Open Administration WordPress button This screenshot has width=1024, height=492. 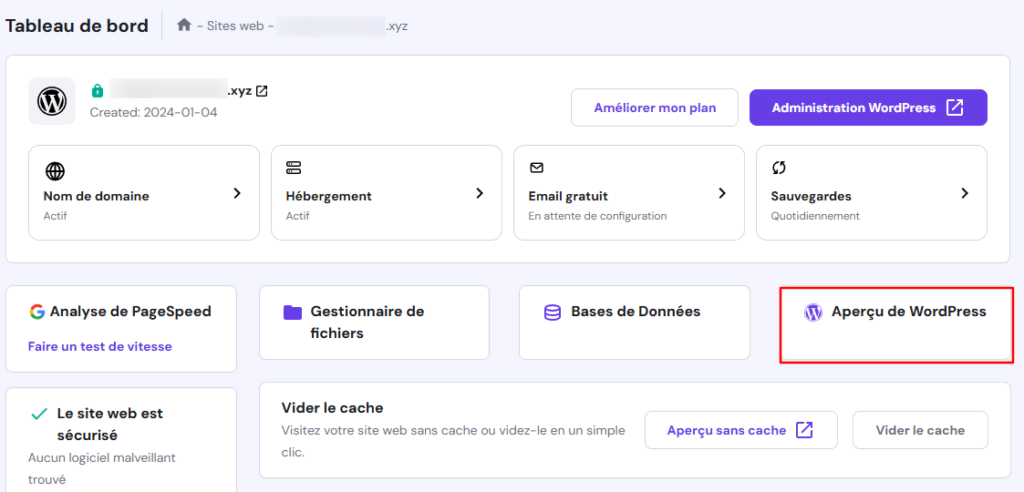coord(867,108)
